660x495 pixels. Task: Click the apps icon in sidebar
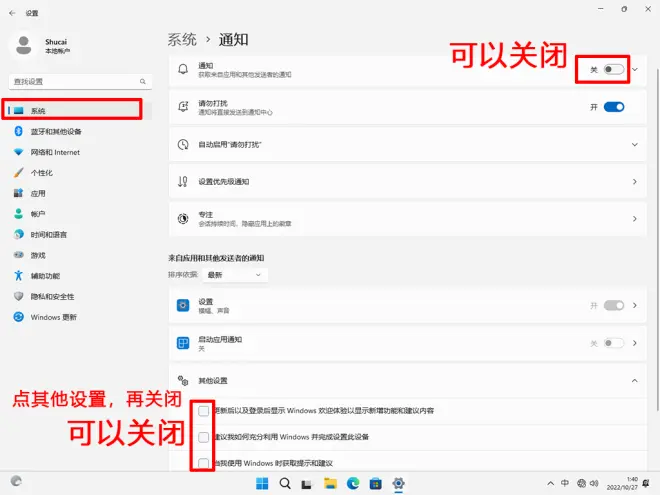tap(18, 193)
